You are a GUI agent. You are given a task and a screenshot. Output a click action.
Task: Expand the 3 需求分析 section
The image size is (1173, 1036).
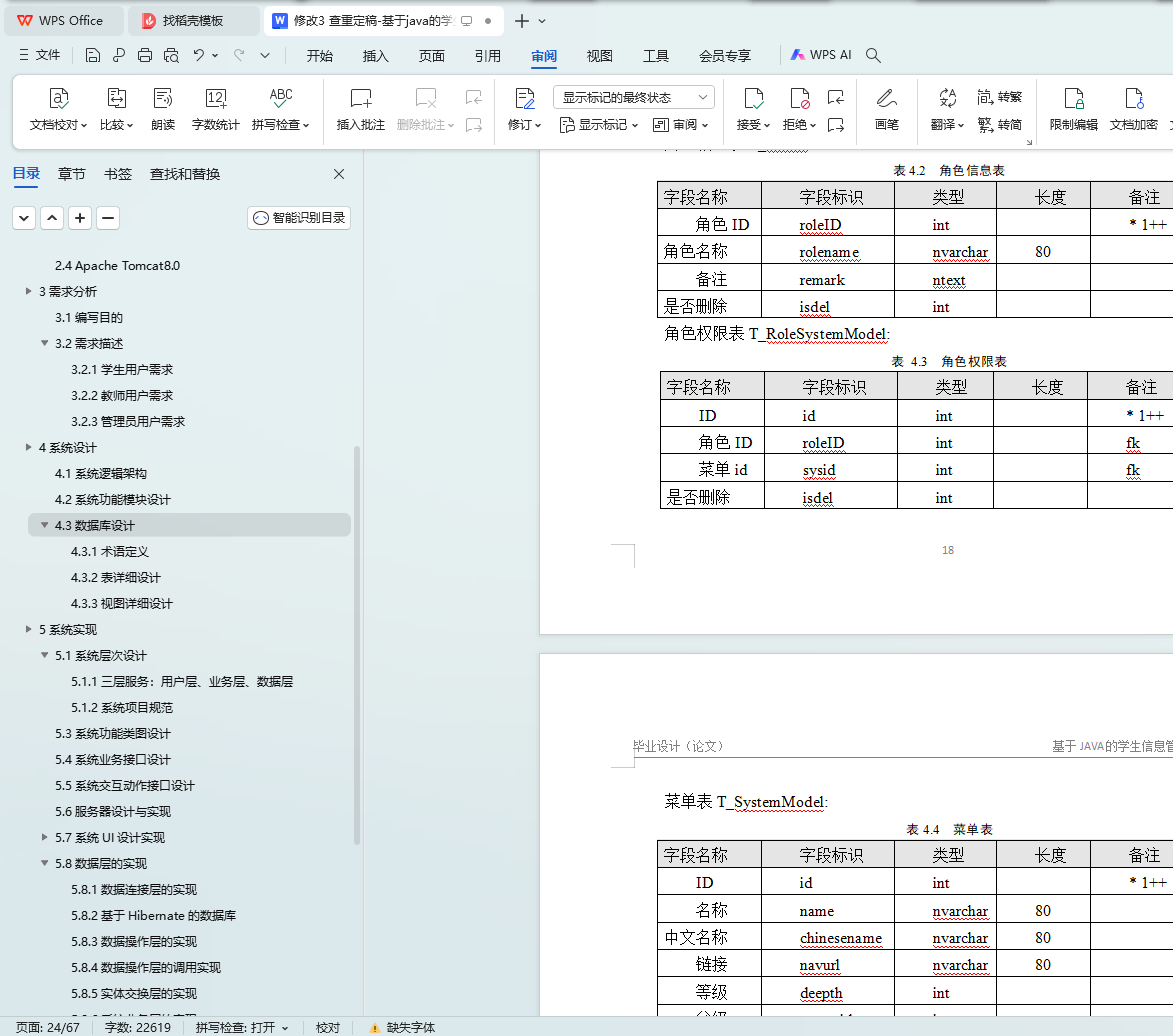pos(28,291)
